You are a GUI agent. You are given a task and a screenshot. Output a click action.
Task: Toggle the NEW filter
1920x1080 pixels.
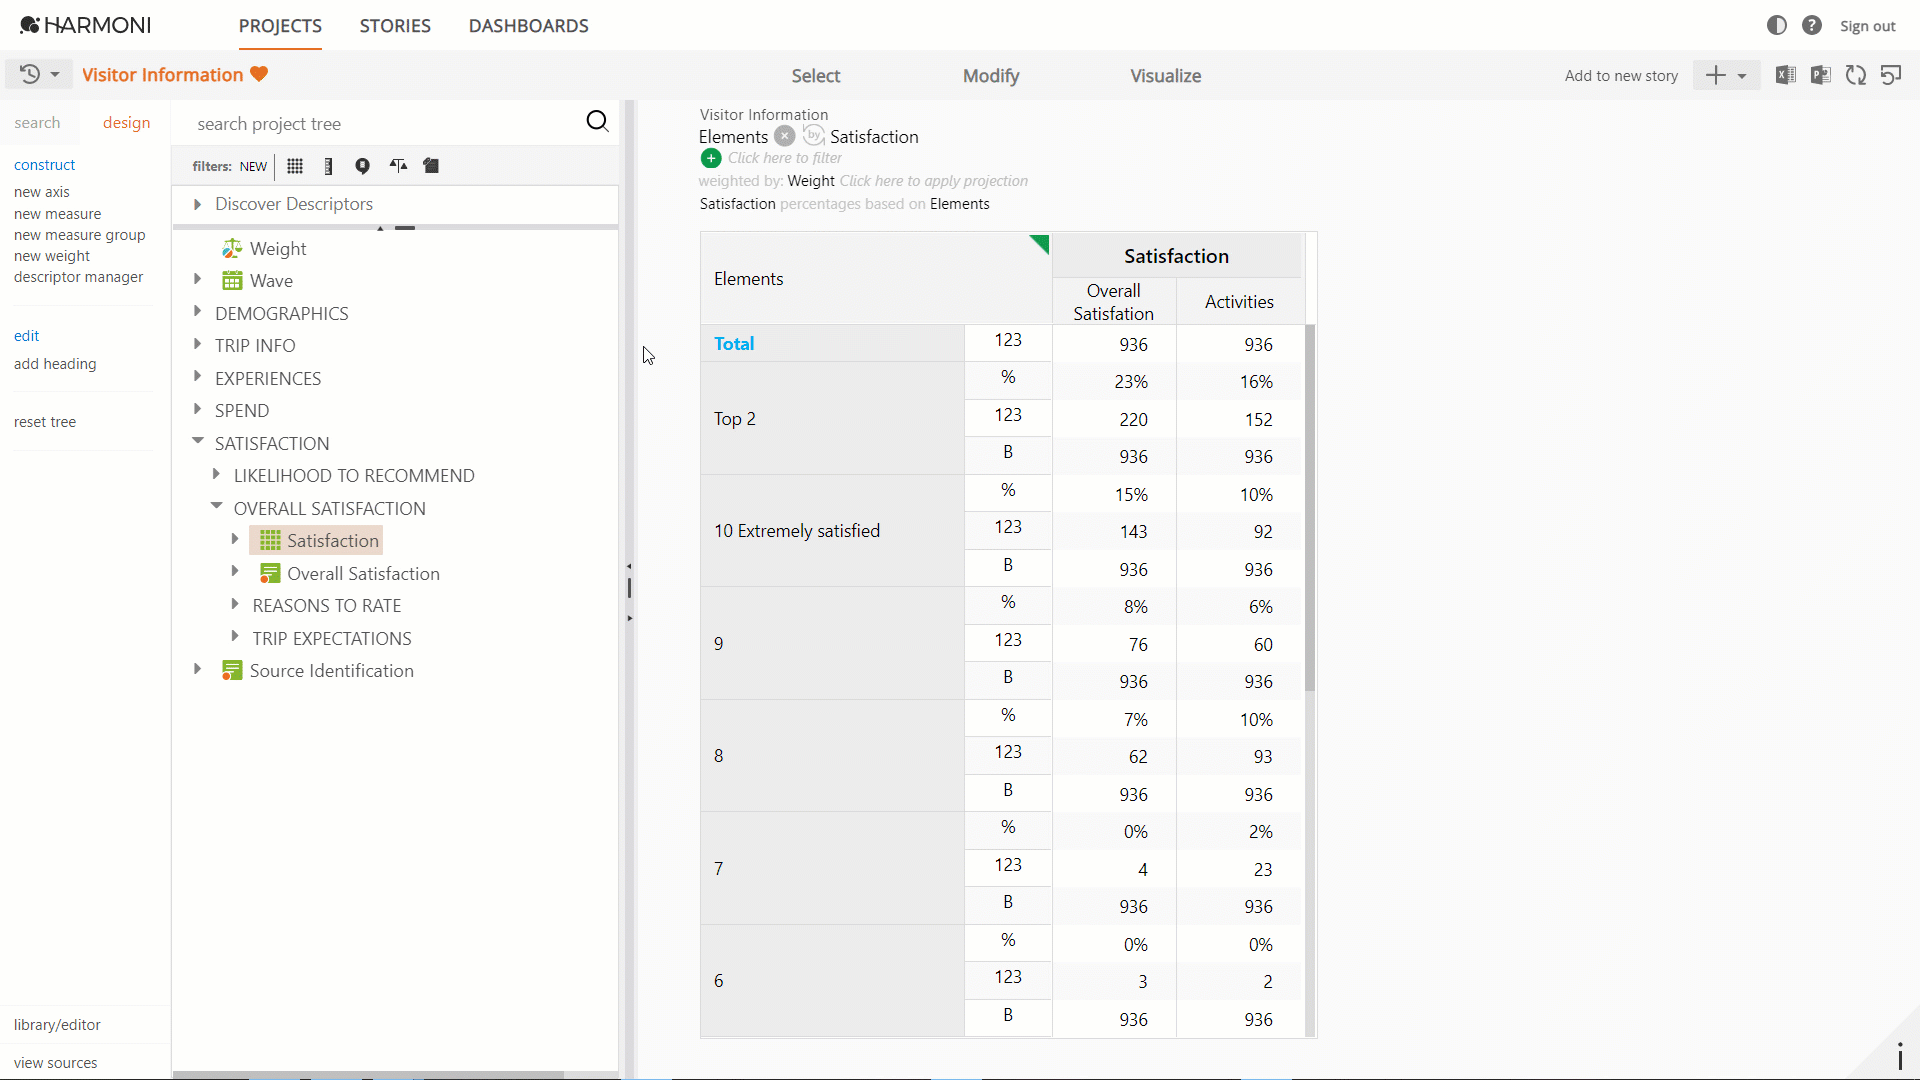point(253,167)
